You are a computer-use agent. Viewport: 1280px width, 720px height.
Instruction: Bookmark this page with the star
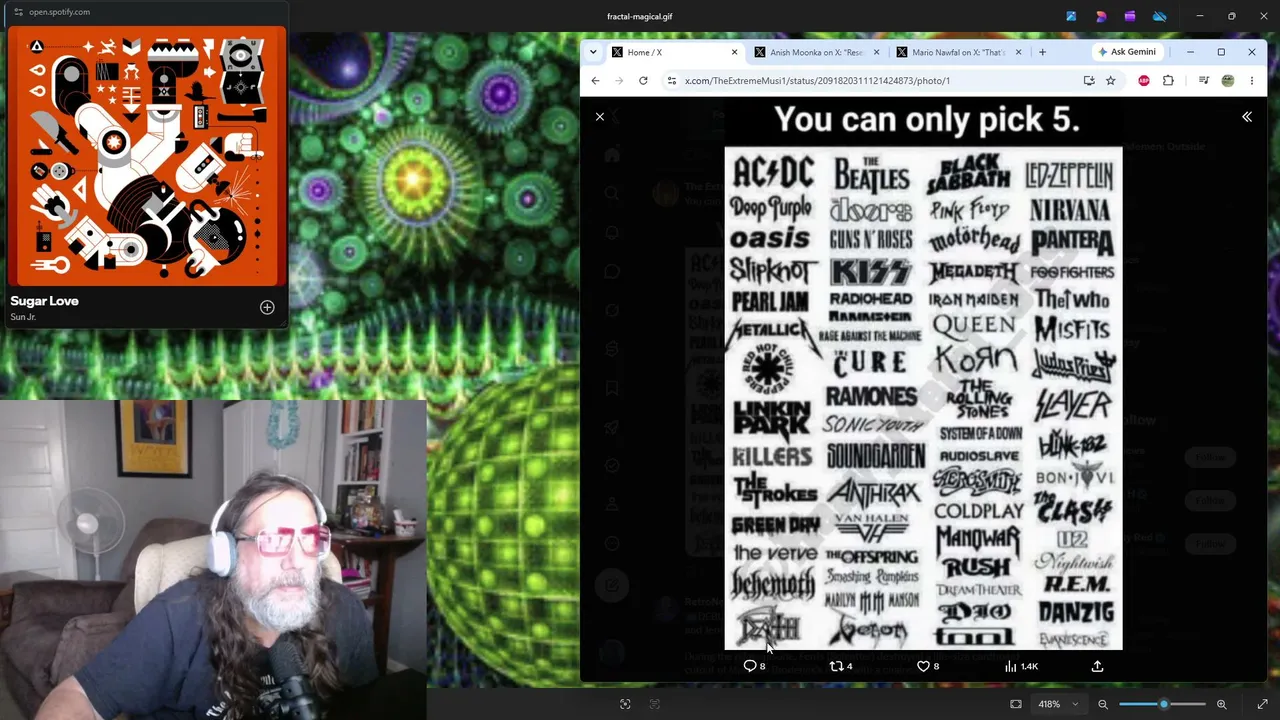[1110, 81]
